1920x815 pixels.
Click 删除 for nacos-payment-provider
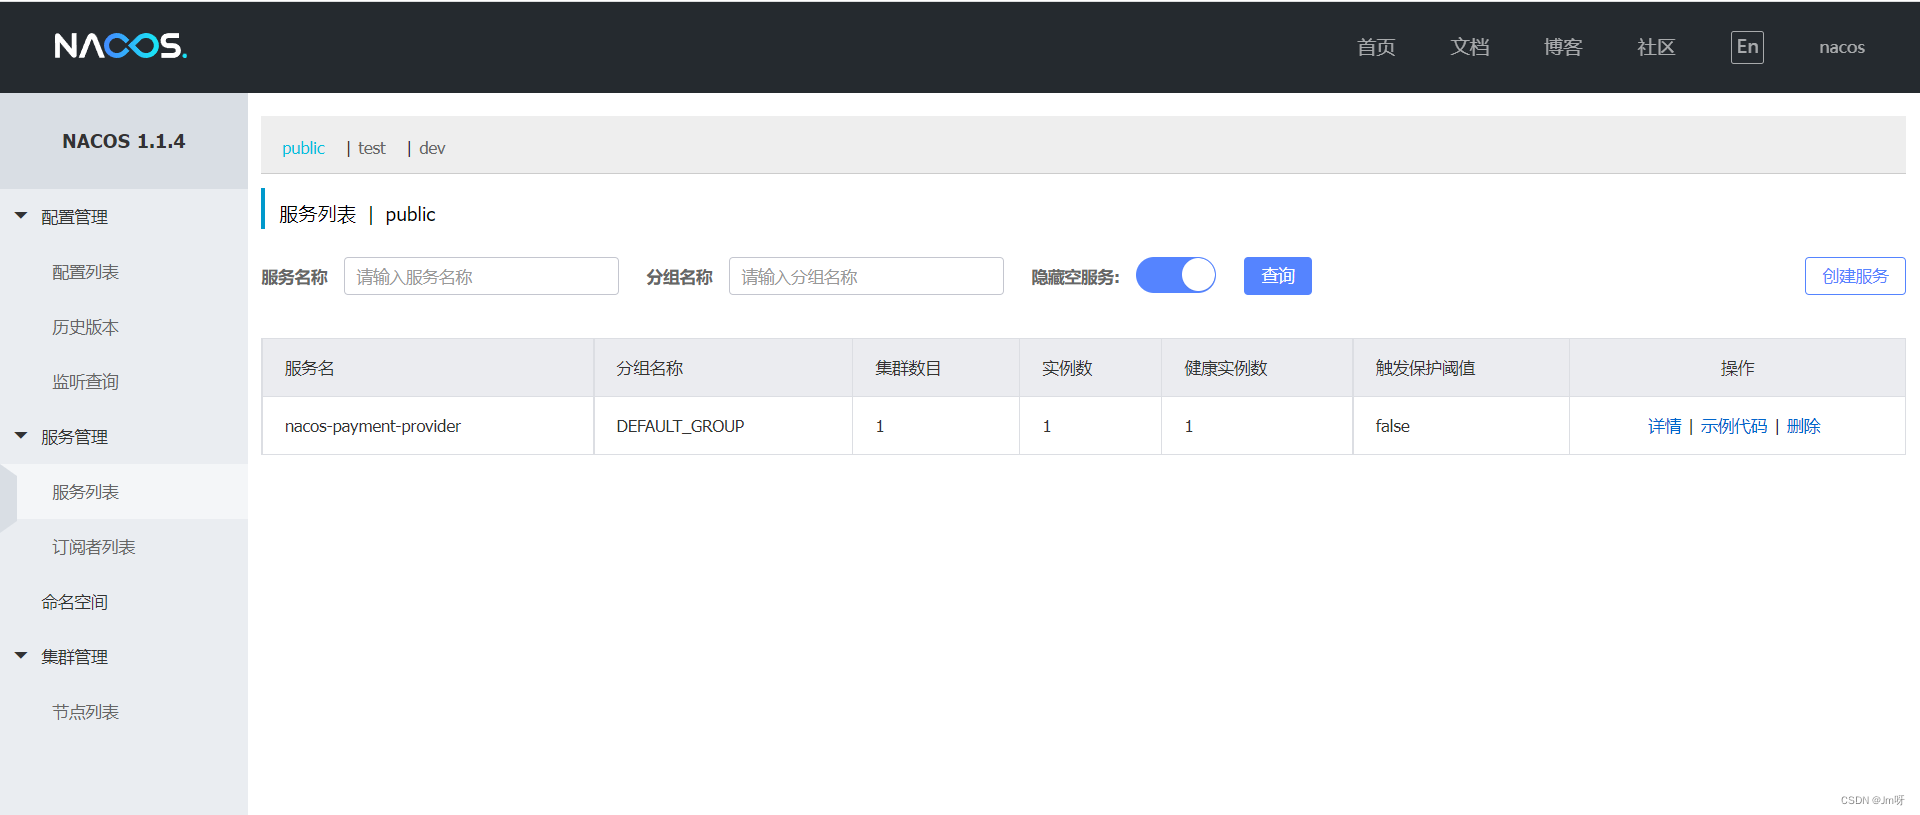coord(1803,426)
